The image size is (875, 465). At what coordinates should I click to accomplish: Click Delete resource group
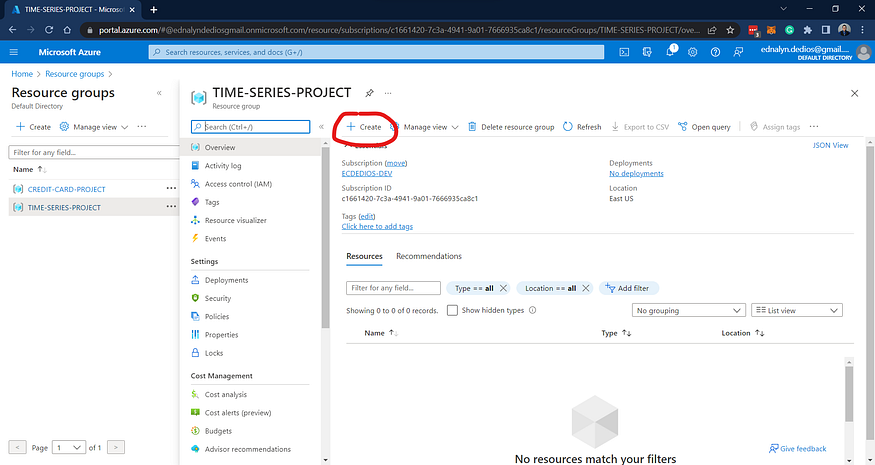[511, 127]
